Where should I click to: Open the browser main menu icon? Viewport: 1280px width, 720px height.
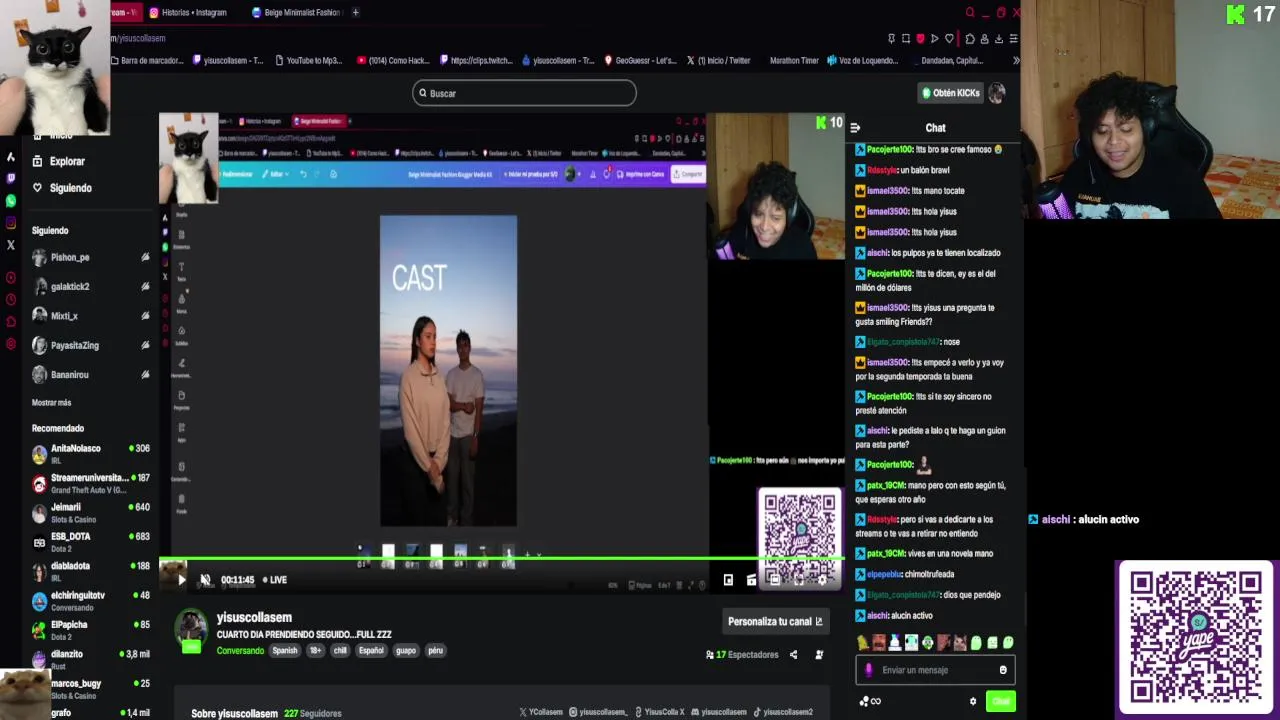pos(1013,39)
